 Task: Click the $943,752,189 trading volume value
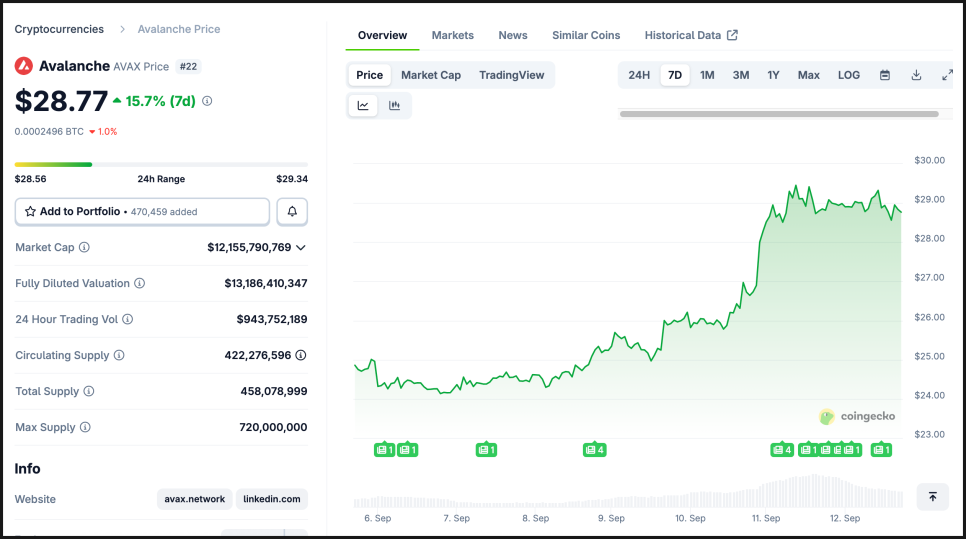pos(272,319)
